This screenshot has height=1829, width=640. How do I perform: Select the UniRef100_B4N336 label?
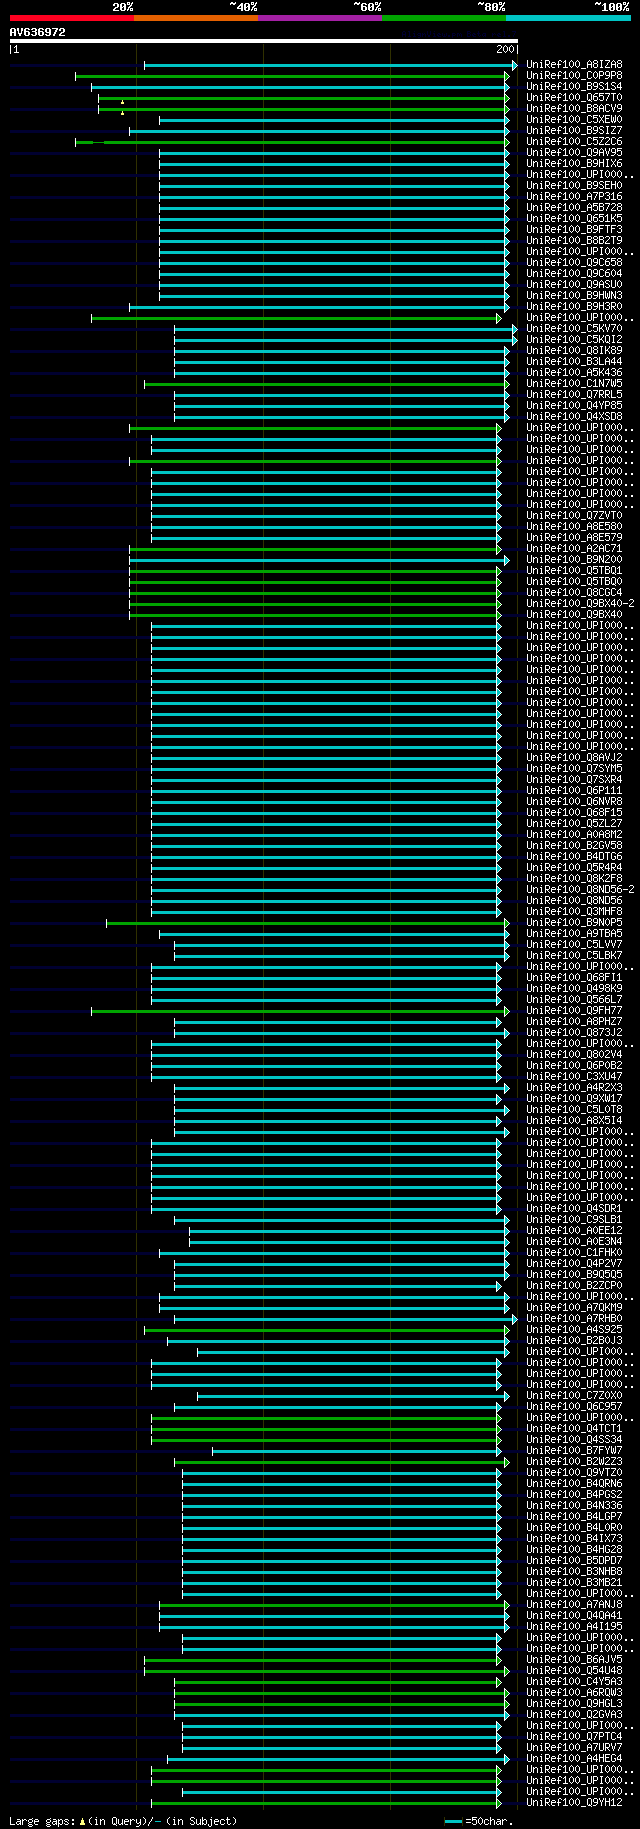point(574,1506)
